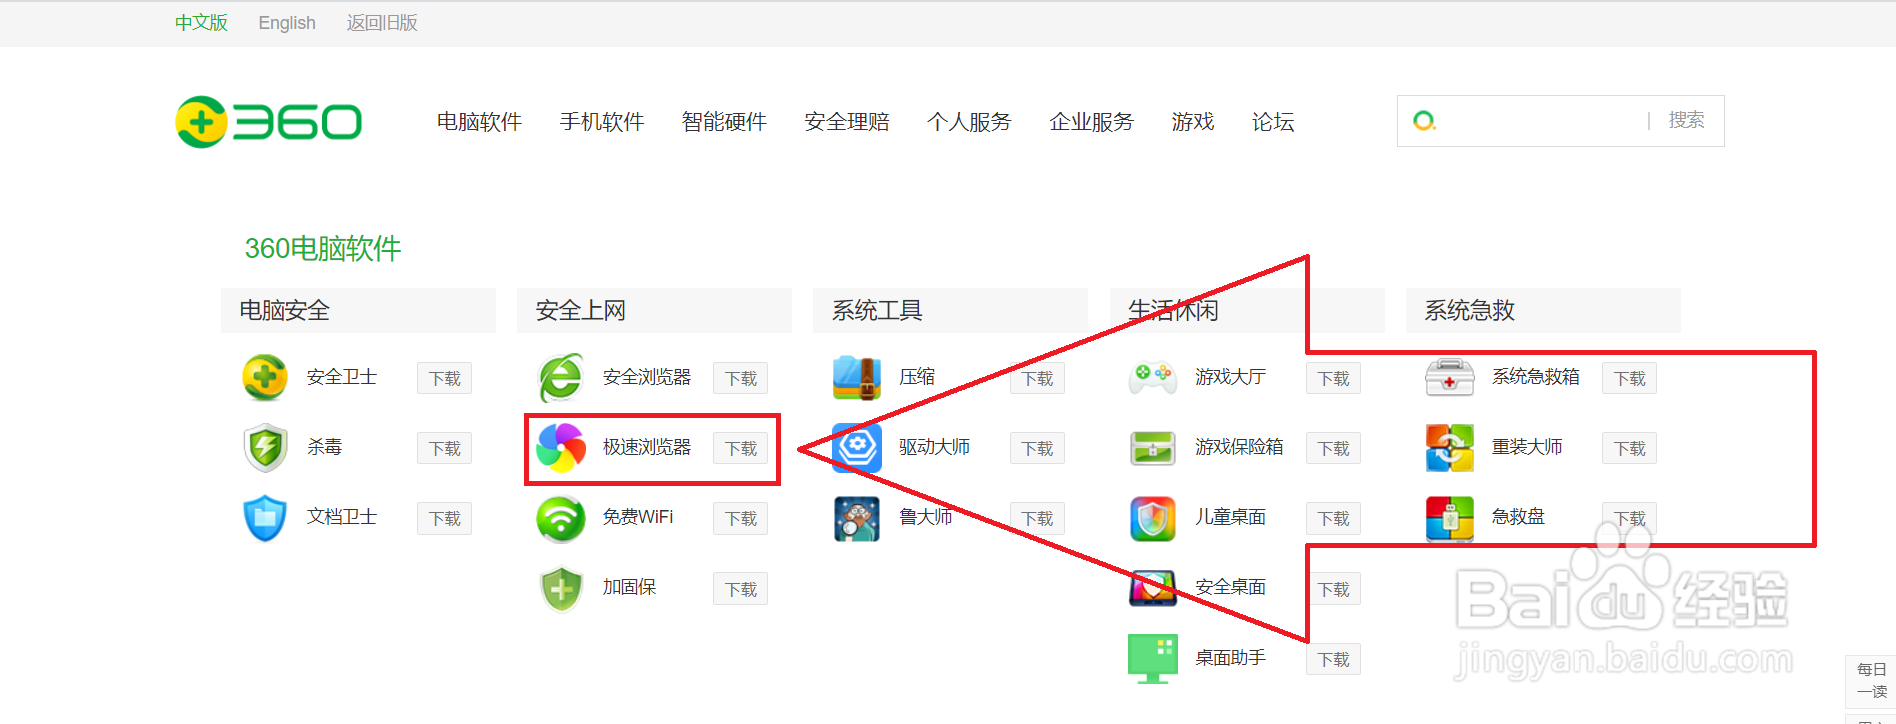Viewport: 1896px width, 724px height.
Task: Download 鲁大师
Action: [x=1037, y=518]
